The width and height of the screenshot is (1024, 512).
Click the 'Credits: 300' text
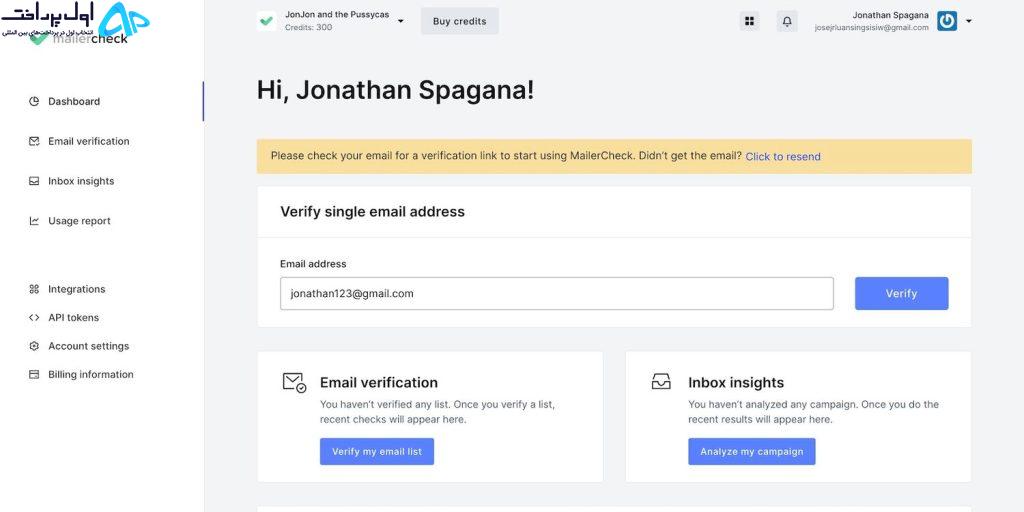[x=308, y=27]
